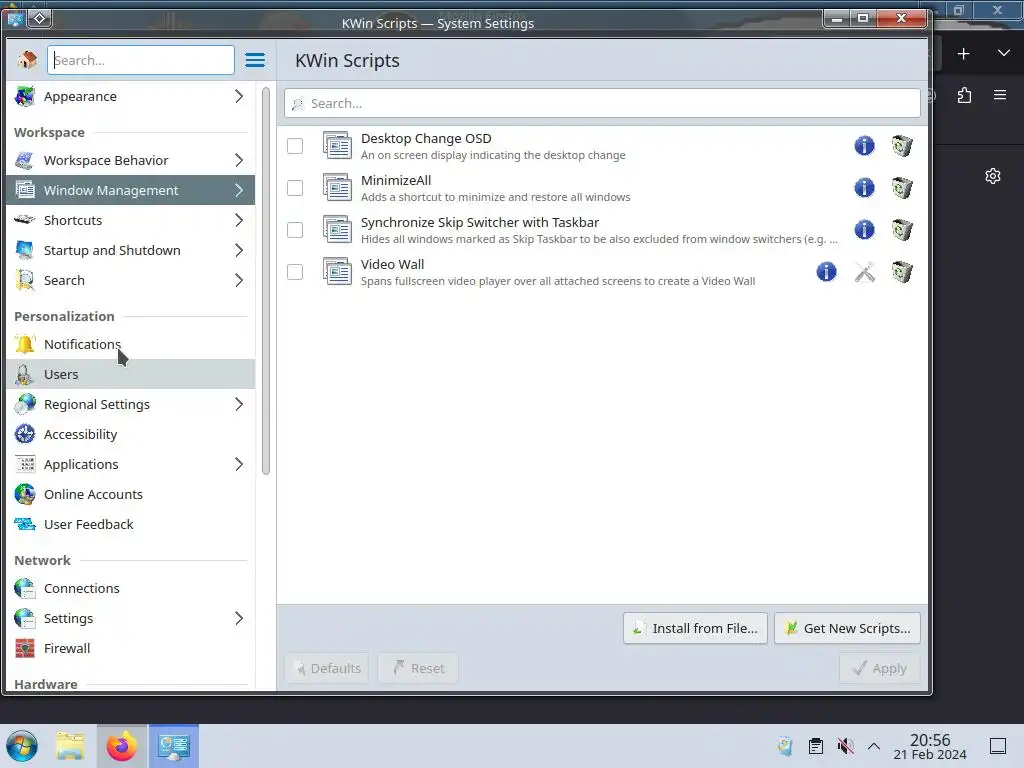Expand hidden system tray icons
This screenshot has width=1024, height=768.
point(874,746)
